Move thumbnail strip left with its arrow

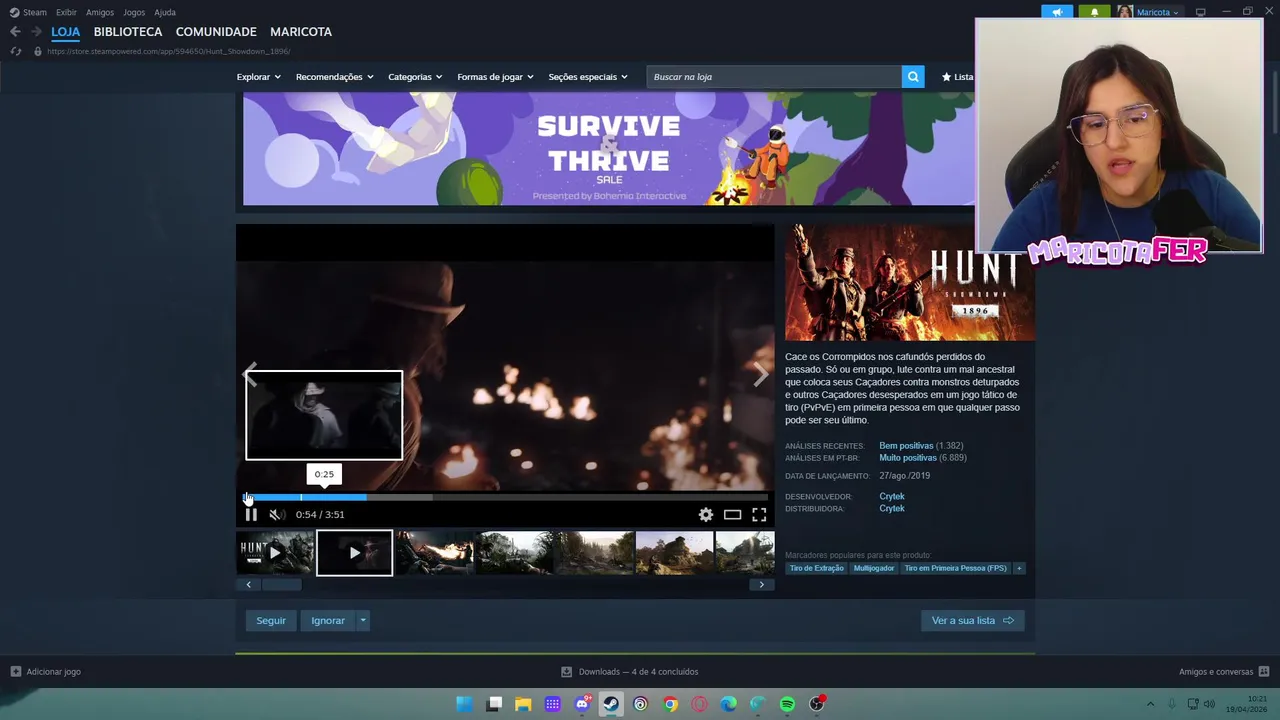coord(249,584)
